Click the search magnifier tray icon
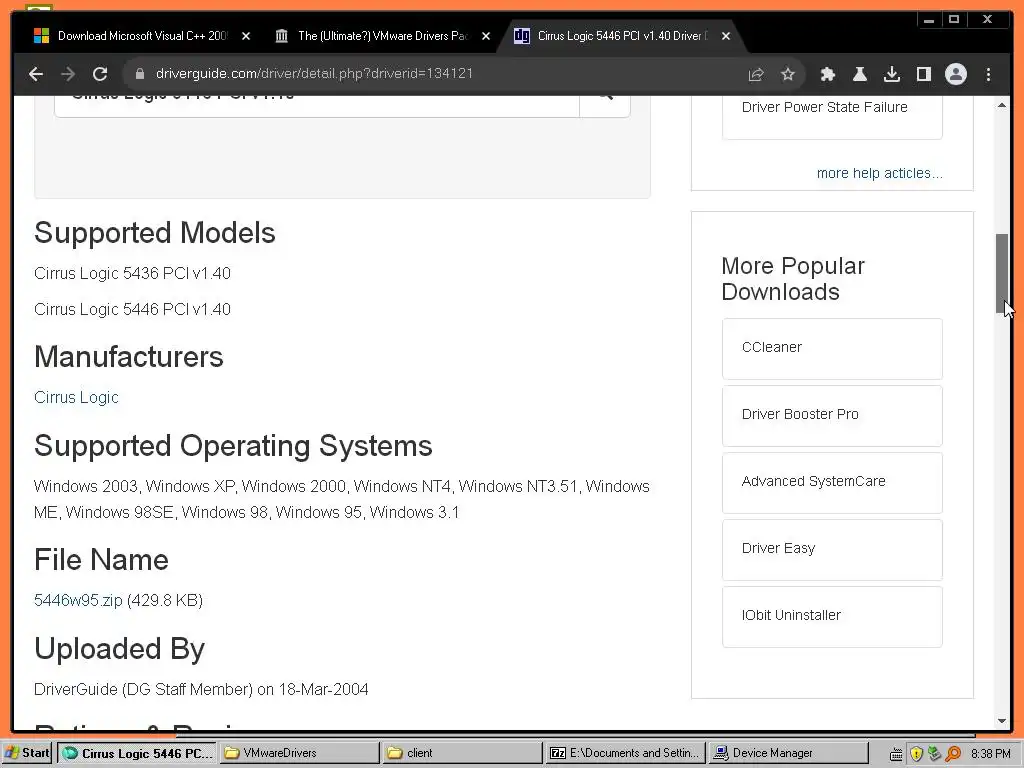Image resolution: width=1024 pixels, height=768 pixels. click(953, 754)
